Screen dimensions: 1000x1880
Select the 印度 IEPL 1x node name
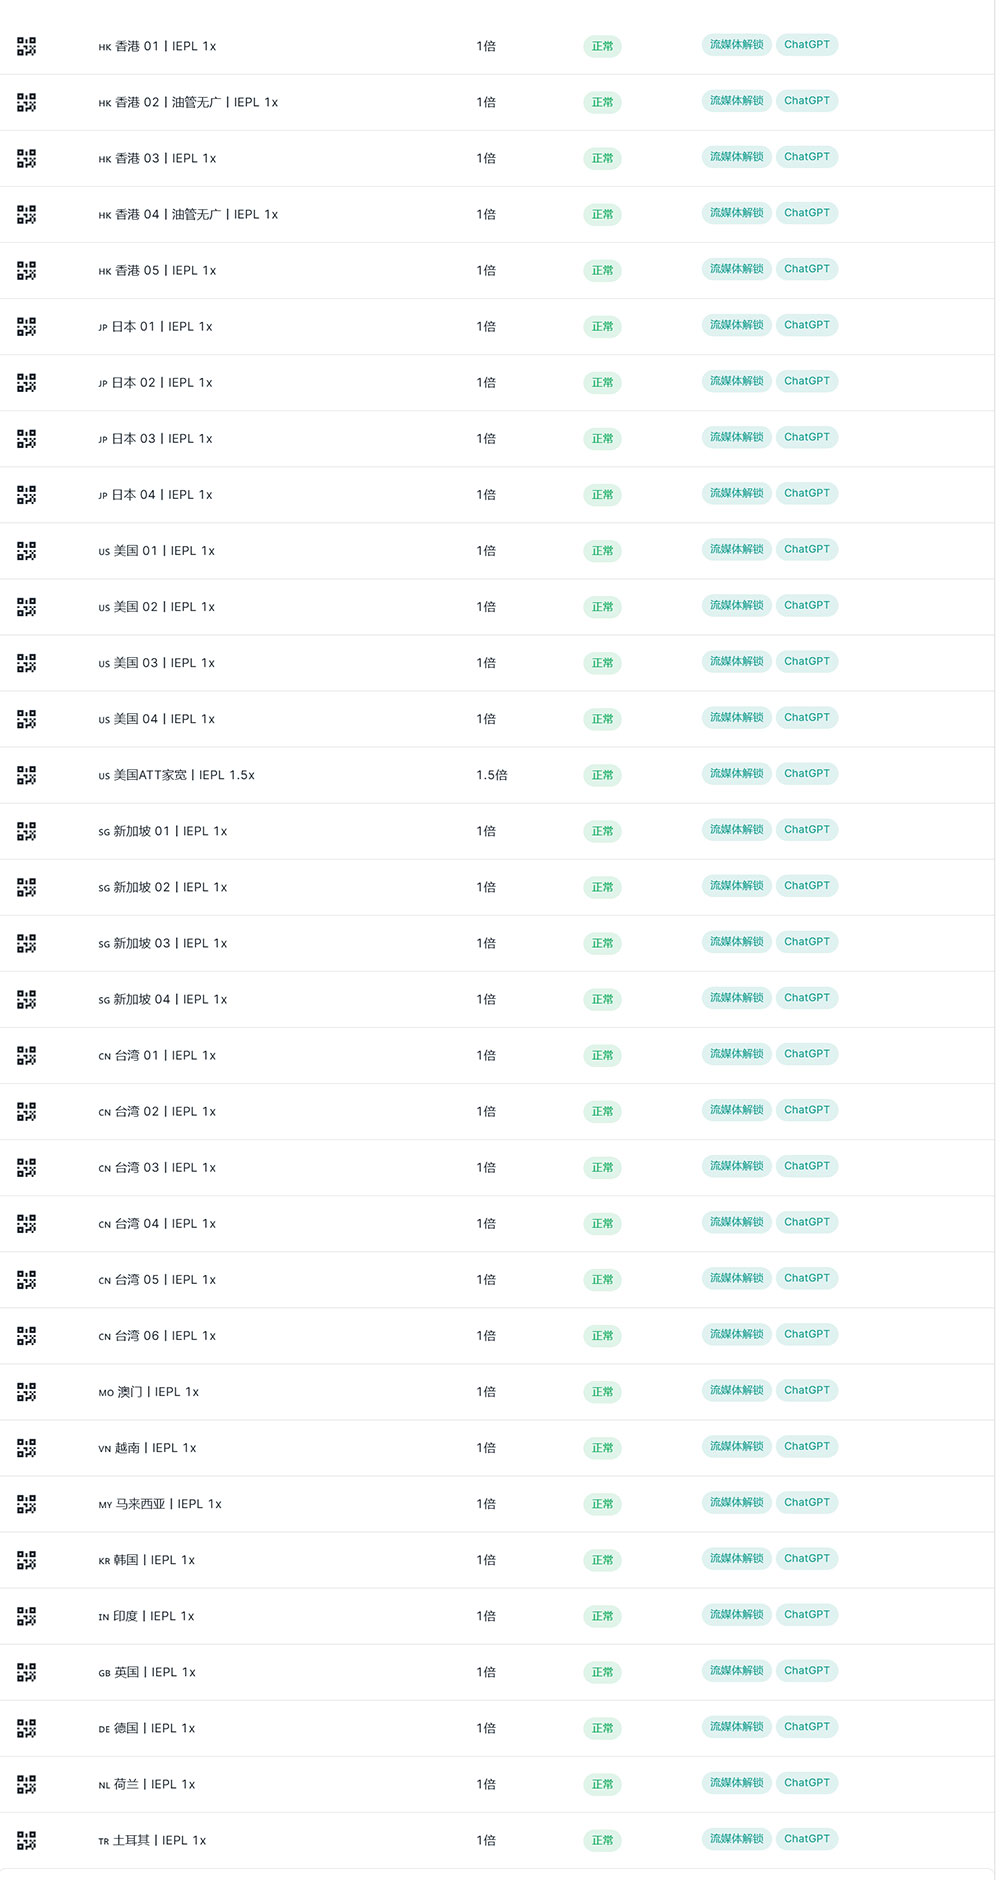click(x=146, y=1616)
